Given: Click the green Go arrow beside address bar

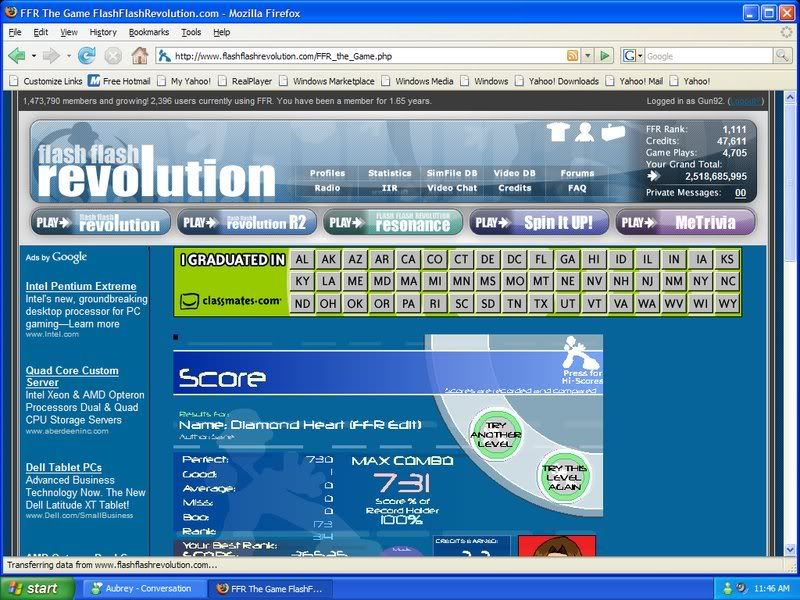Looking at the screenshot, I should (606, 56).
